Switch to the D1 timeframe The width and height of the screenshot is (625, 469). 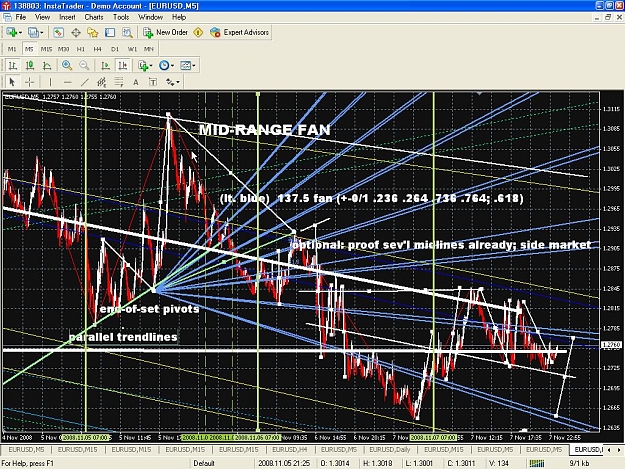115,49
